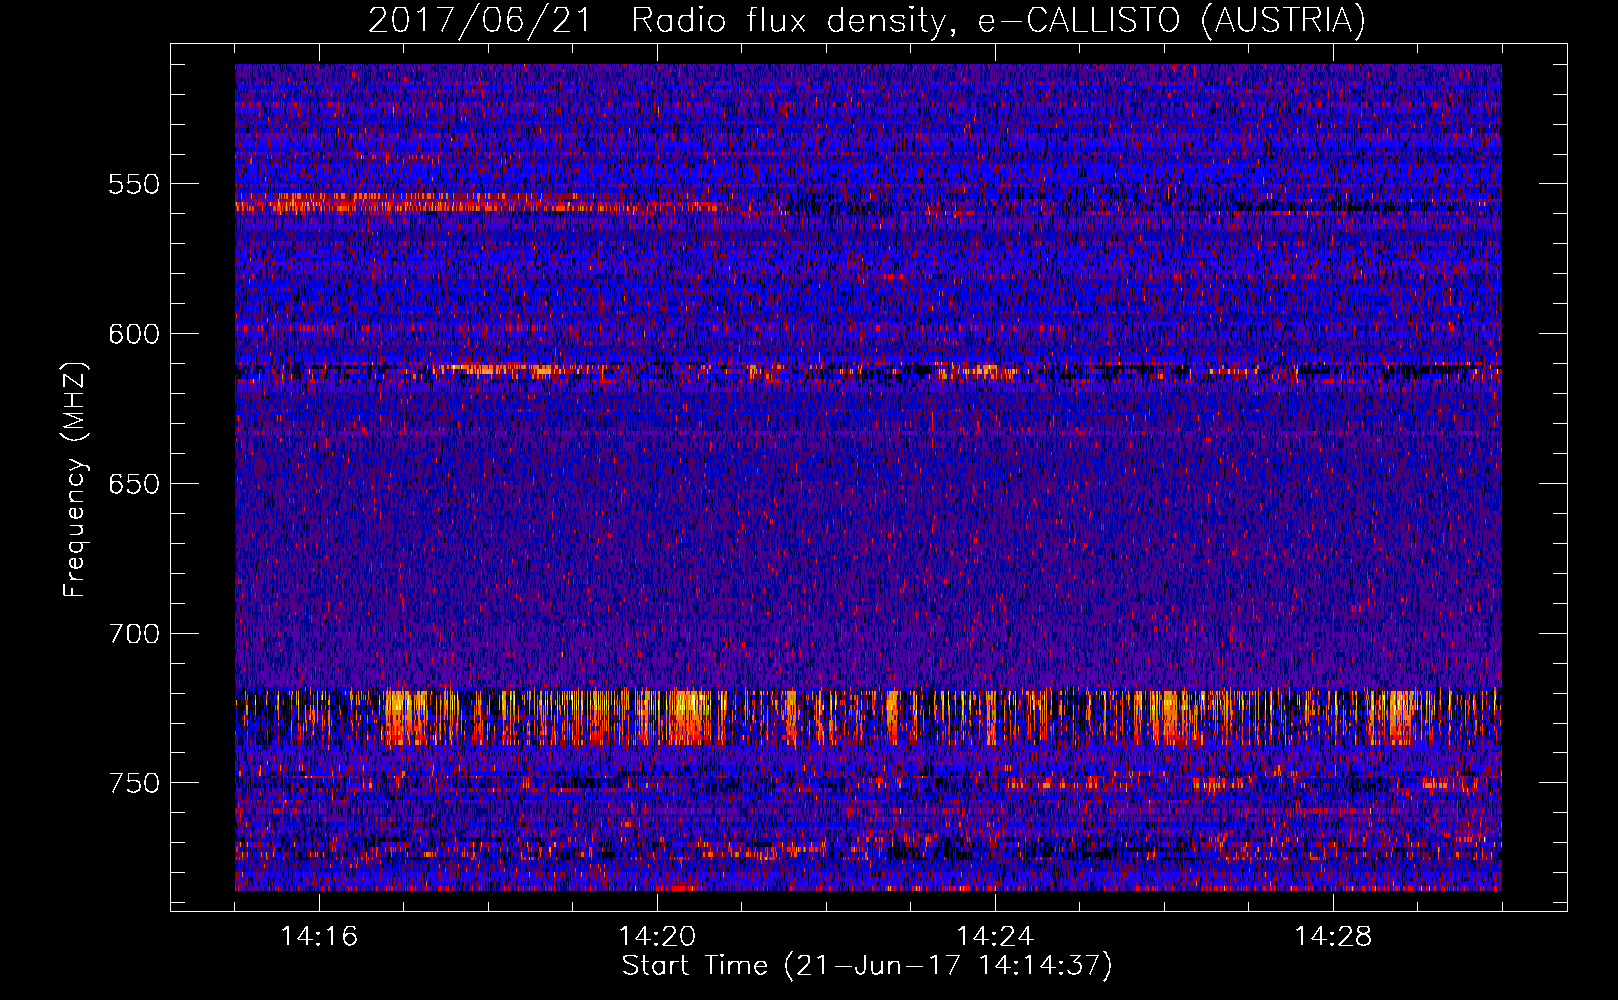
Task: Select the 550 frequency tick label
Action: [134, 184]
